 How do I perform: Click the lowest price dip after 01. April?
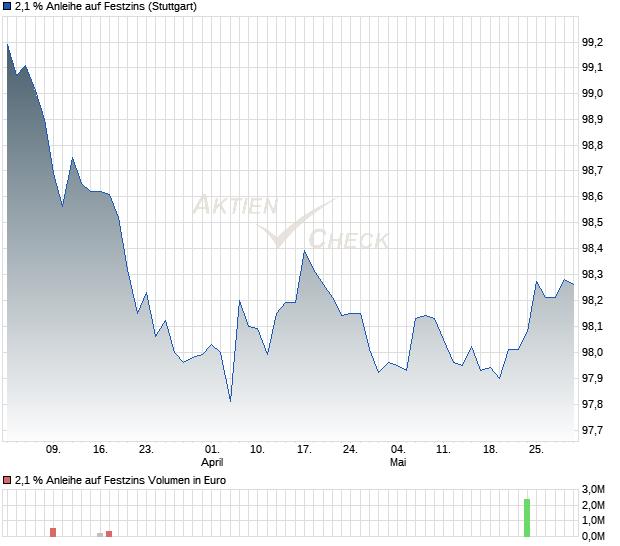click(231, 401)
